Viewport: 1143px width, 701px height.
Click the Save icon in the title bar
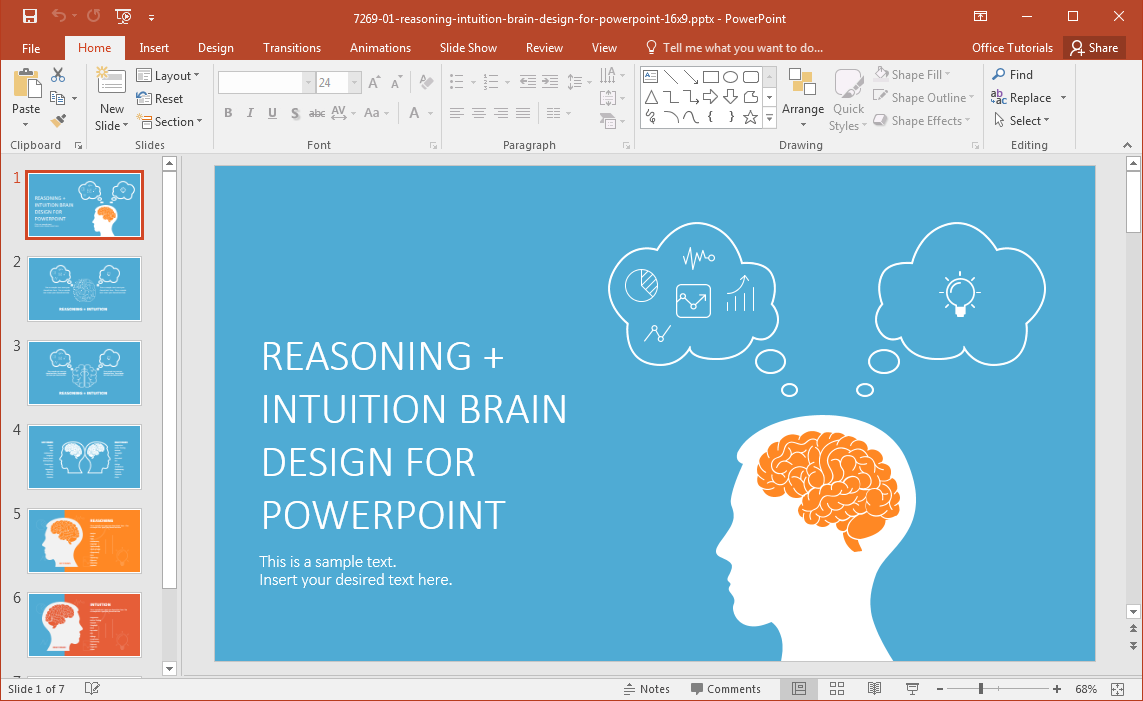pyautogui.click(x=29, y=17)
